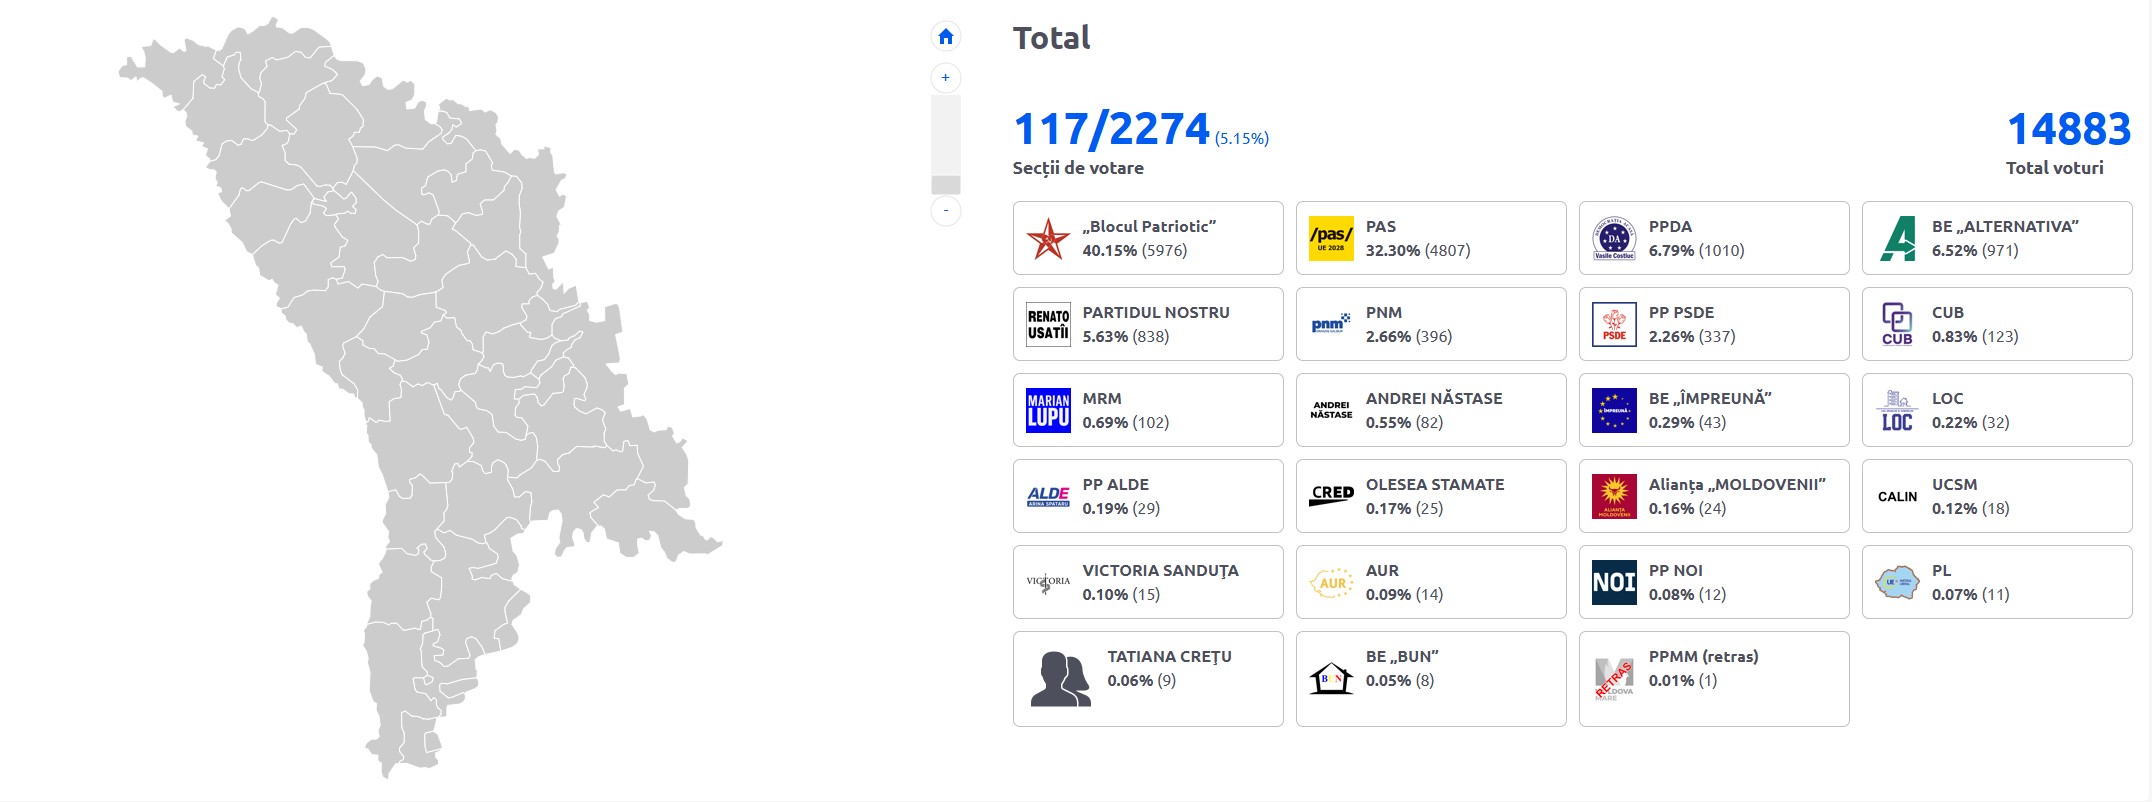Select the PPMM (retras) party name
Viewport: 2152px width, 802px height.
pyautogui.click(x=1703, y=657)
